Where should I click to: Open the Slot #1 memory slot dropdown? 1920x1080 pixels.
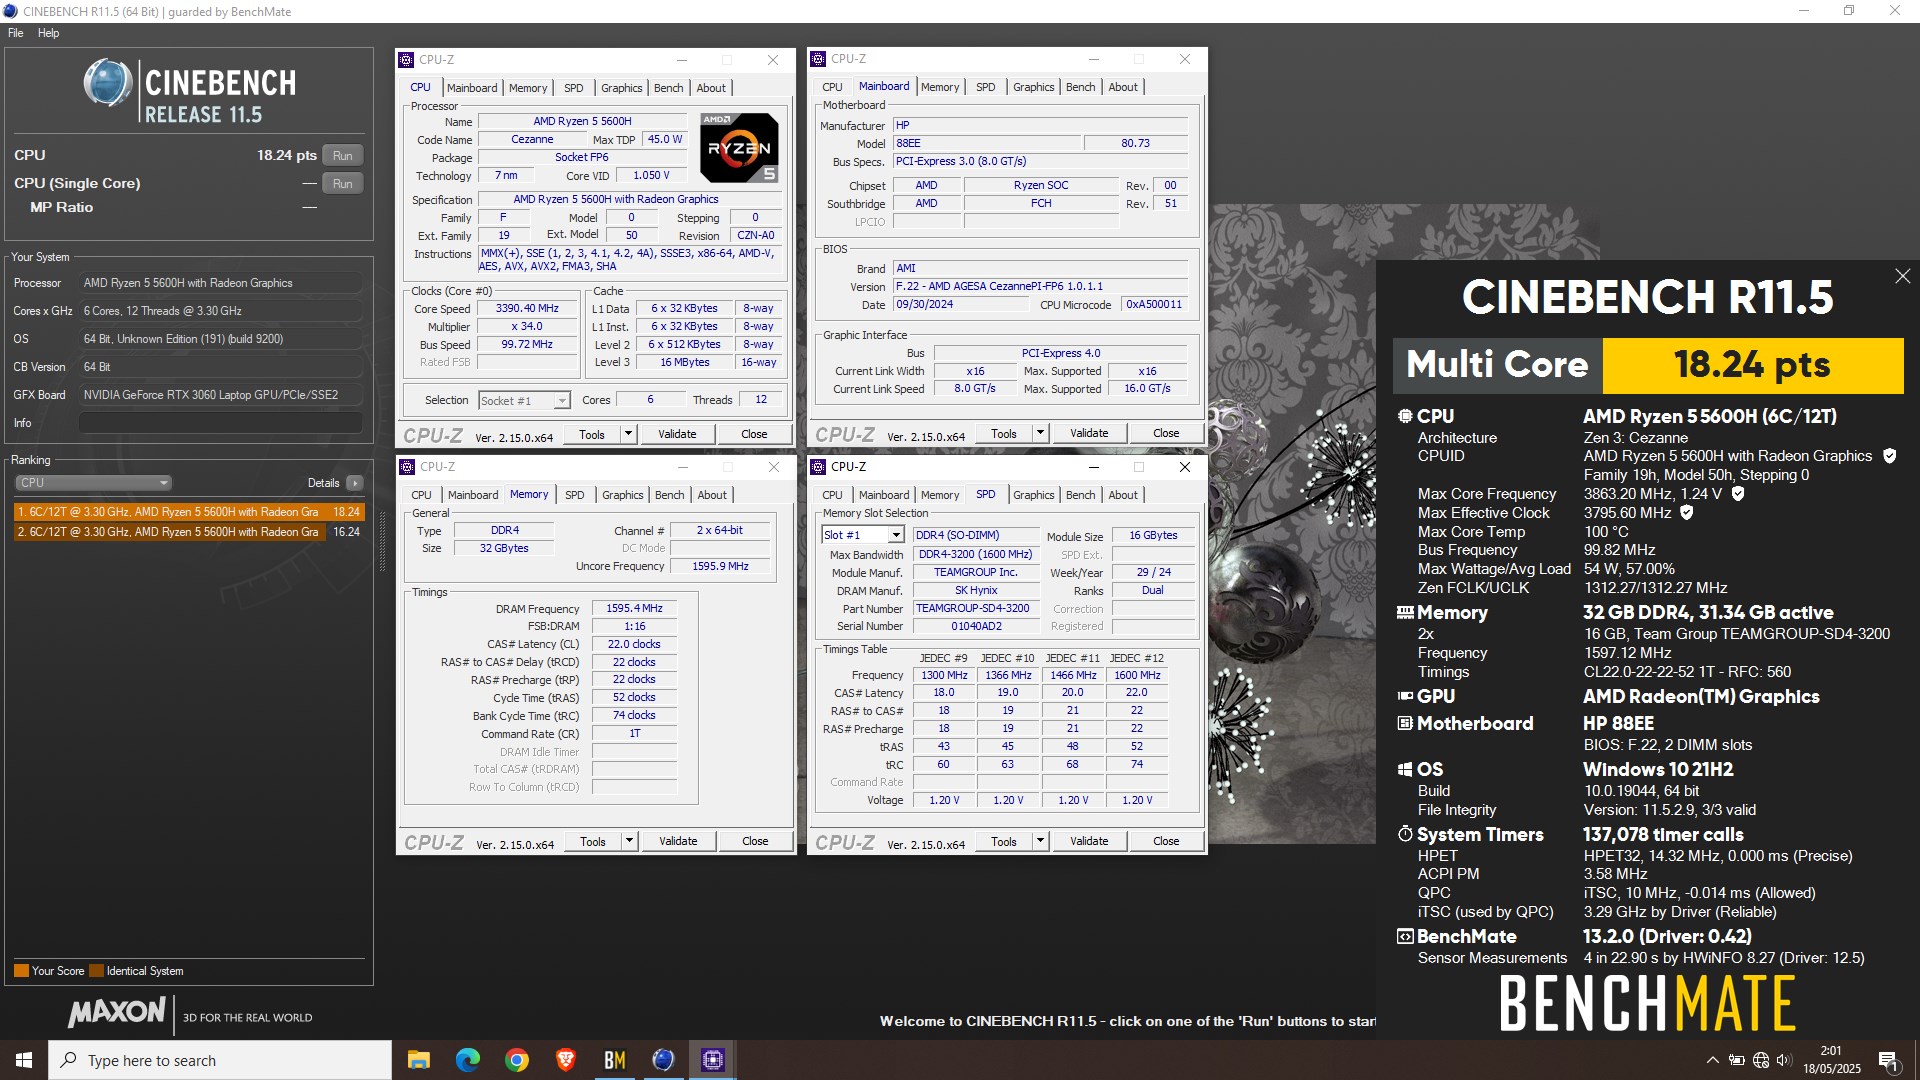click(863, 535)
